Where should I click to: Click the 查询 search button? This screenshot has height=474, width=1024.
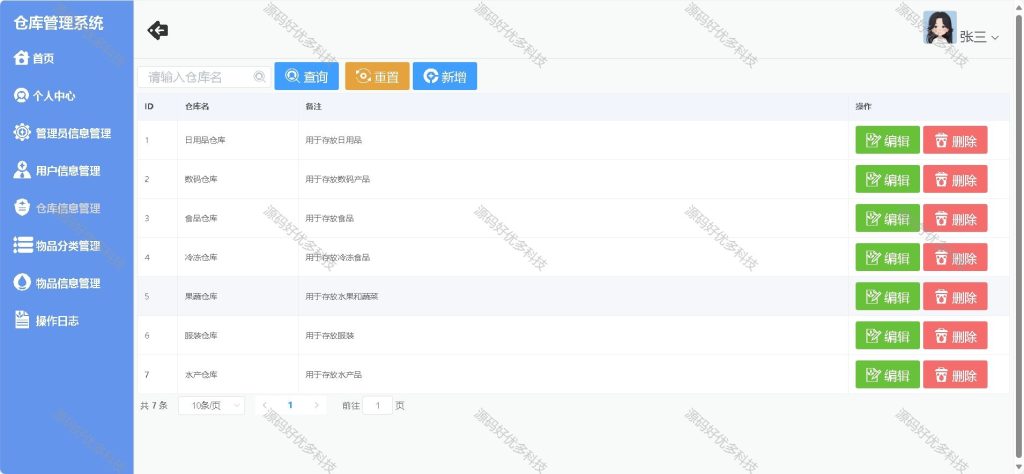(307, 76)
